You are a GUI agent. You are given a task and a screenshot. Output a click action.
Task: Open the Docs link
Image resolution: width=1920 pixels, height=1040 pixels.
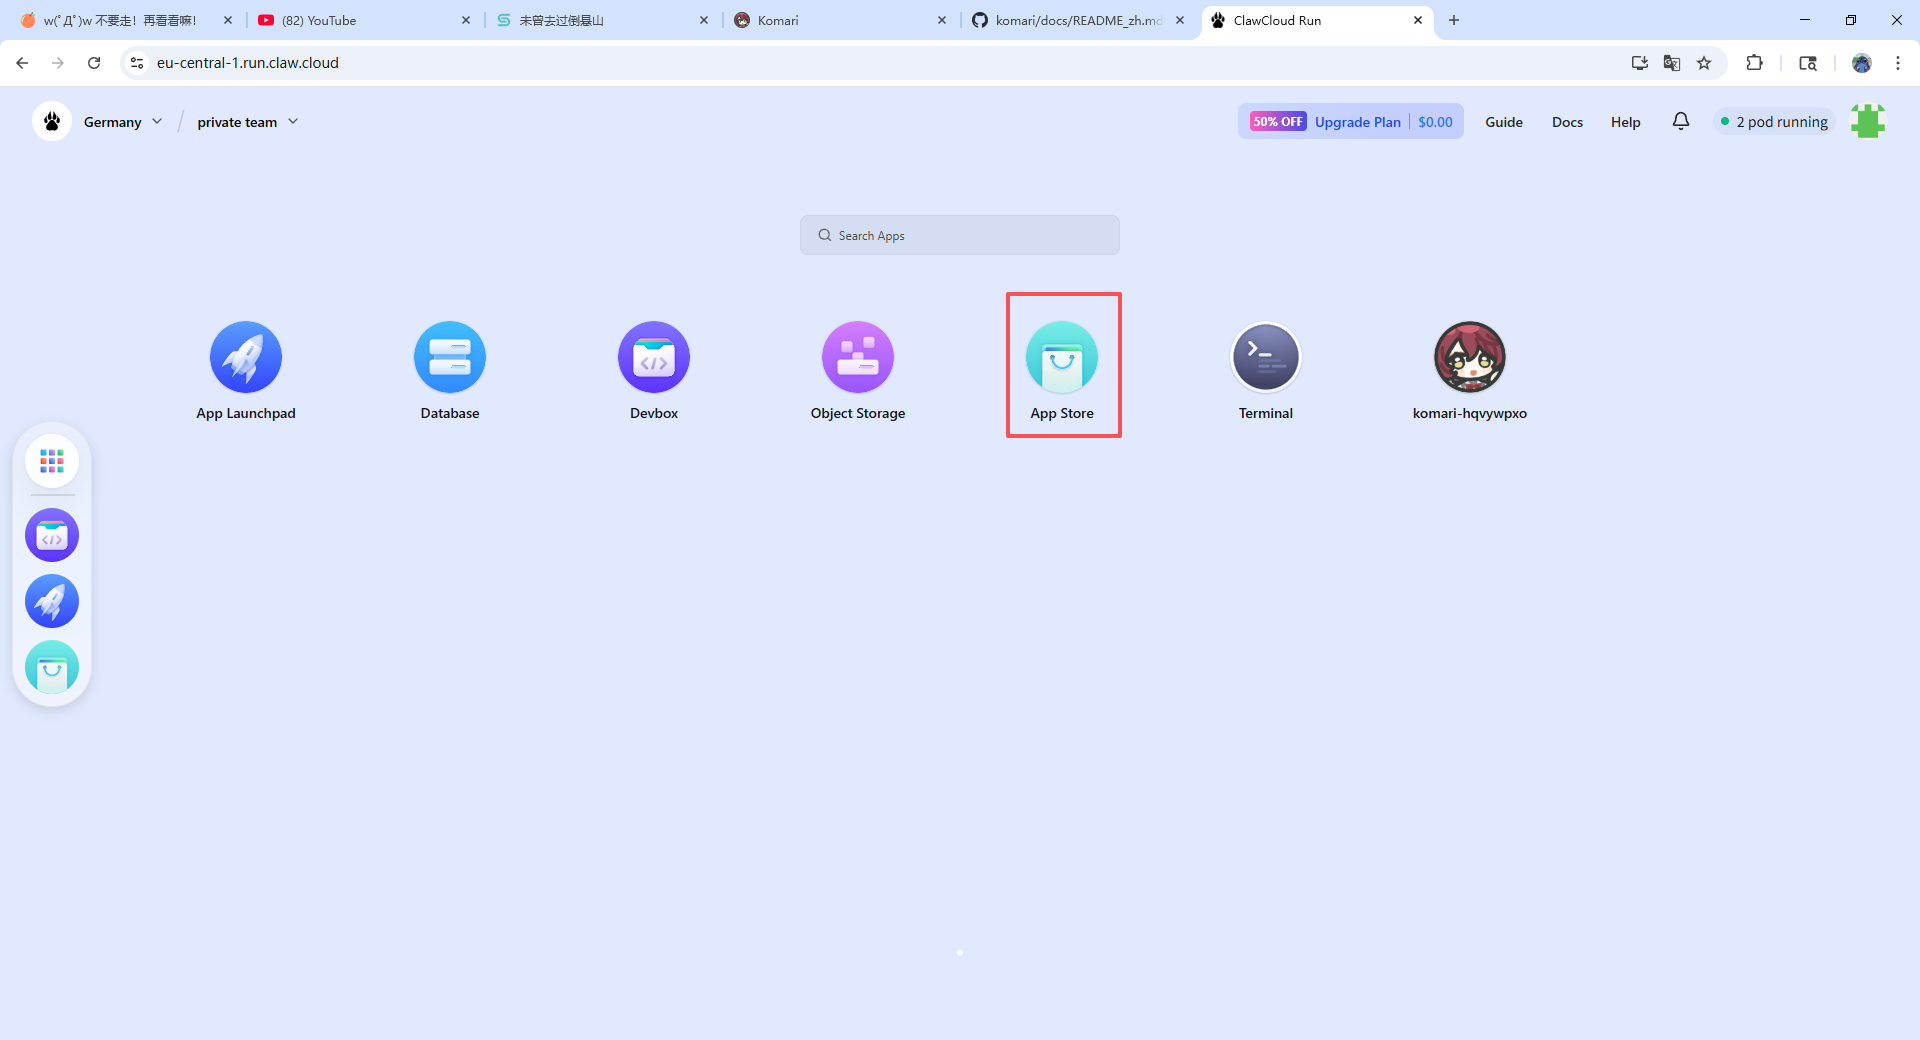click(1567, 122)
